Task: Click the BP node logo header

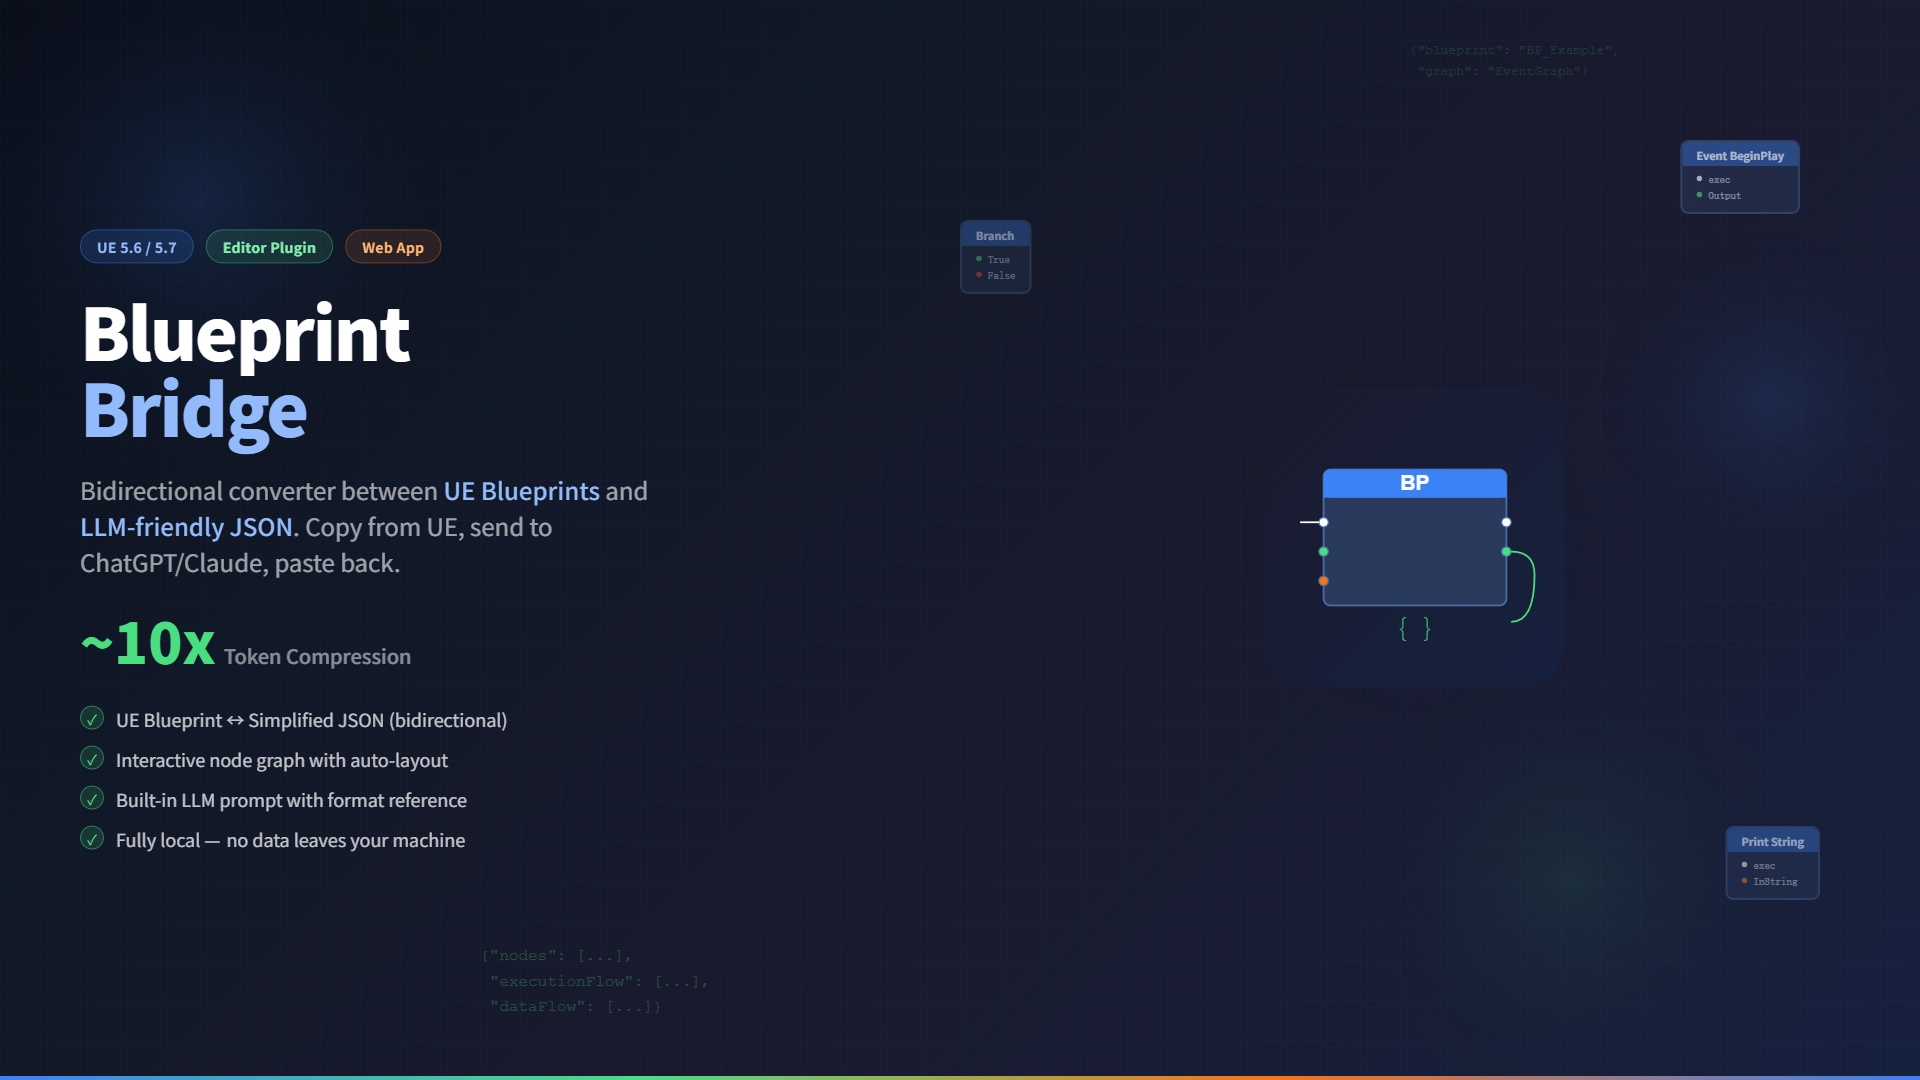Action: point(1414,483)
